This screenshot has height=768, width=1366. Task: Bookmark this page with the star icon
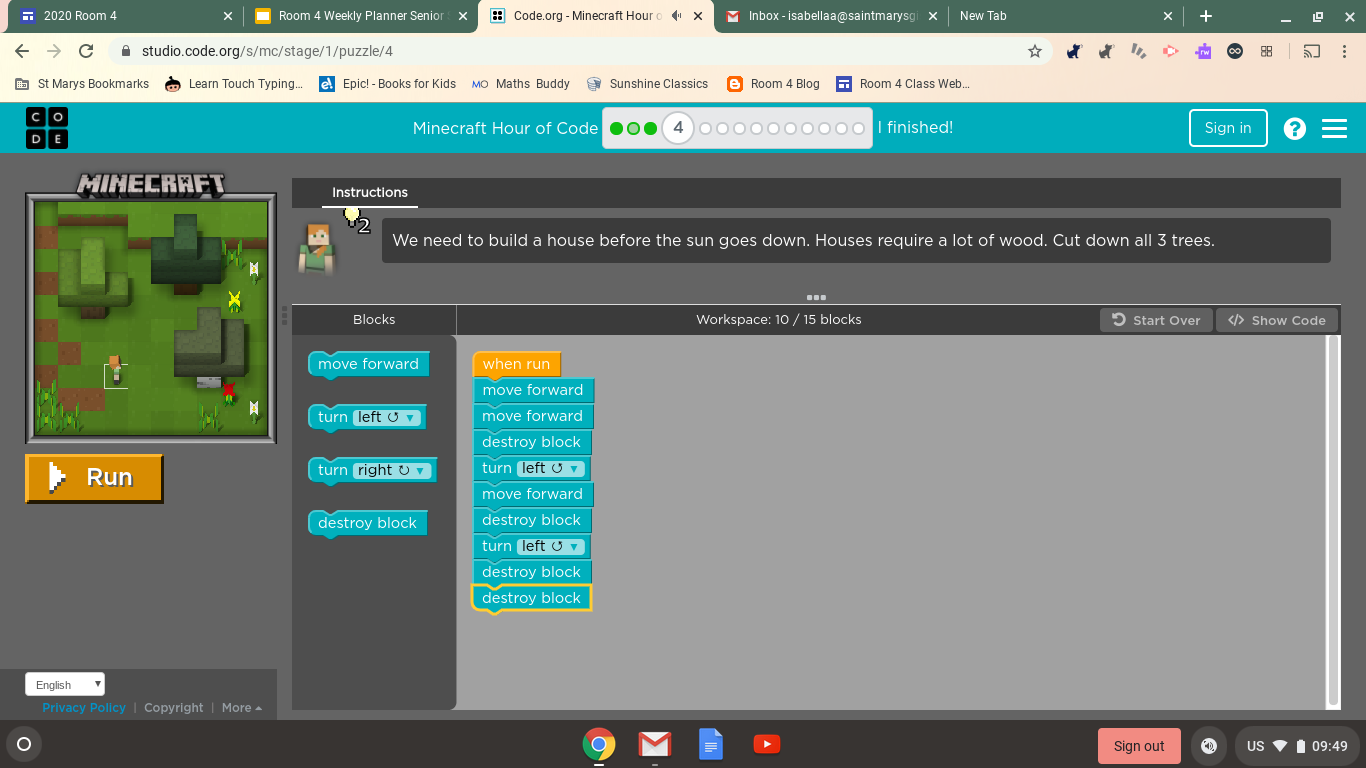1035,51
